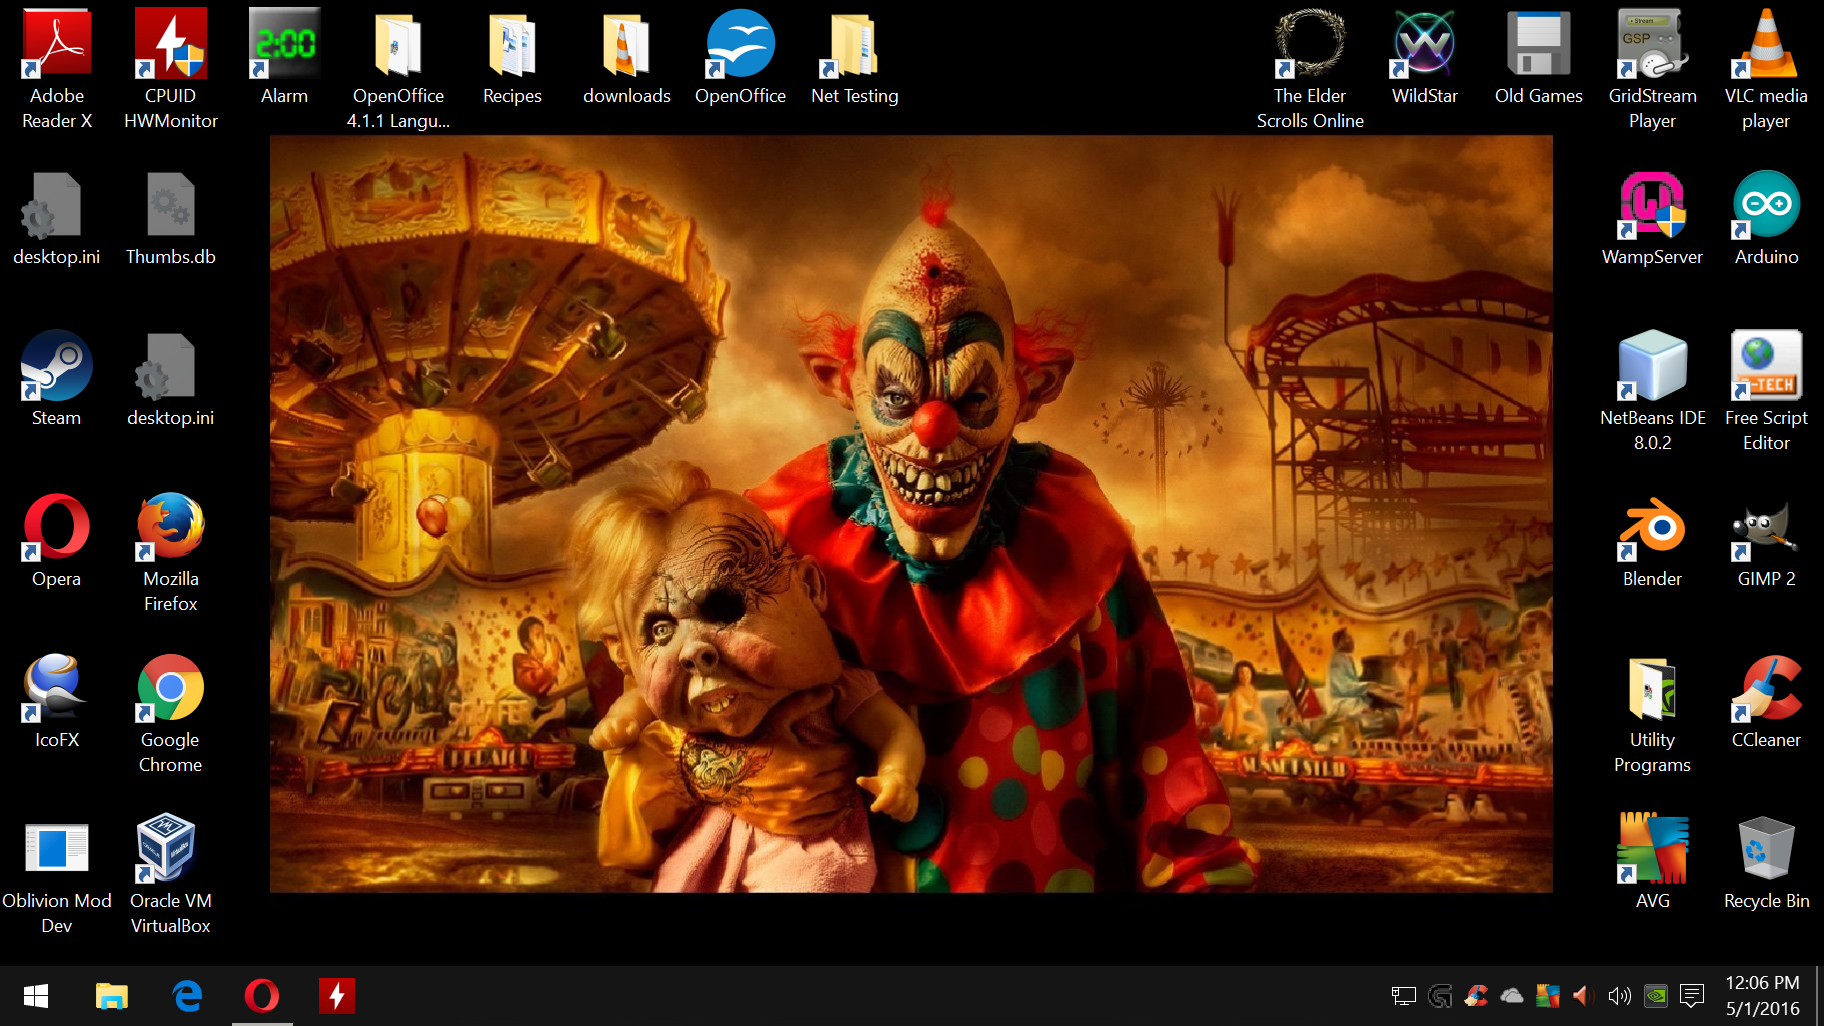The image size is (1824, 1026).
Task: Launch Microsoft Edge from the taskbar
Action: [187, 996]
